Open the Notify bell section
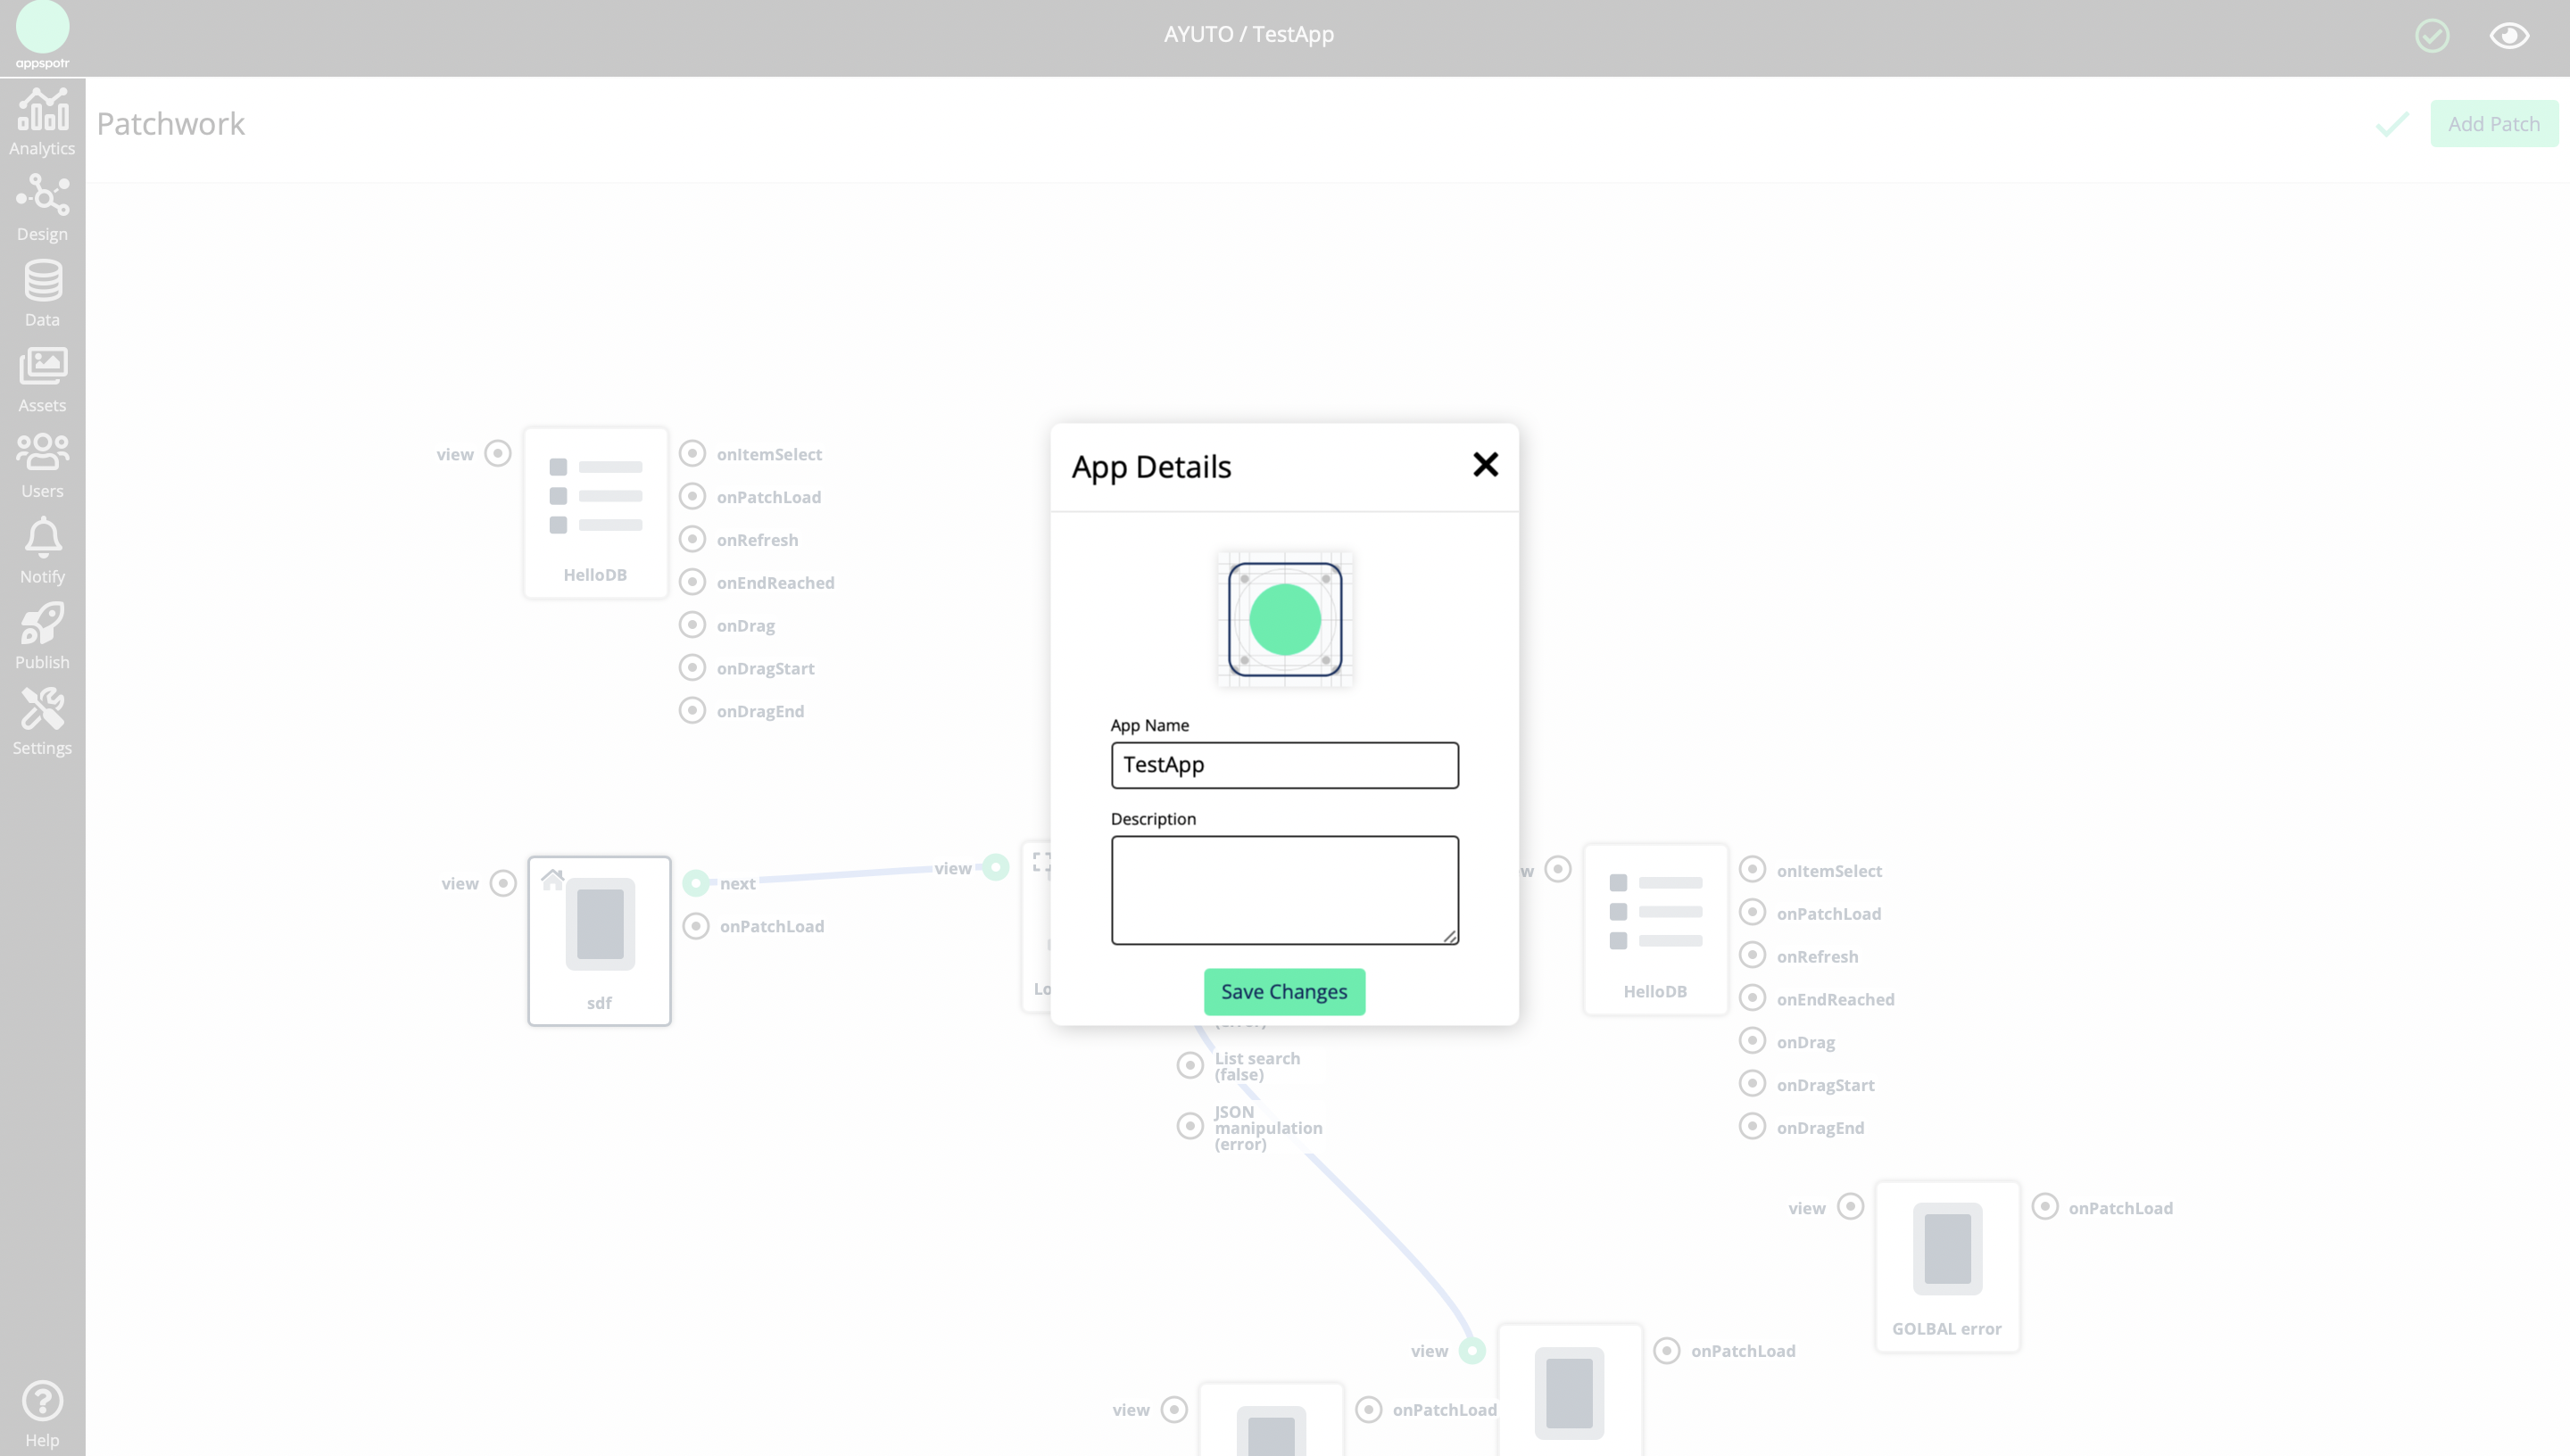The image size is (2570, 1456). point(42,551)
